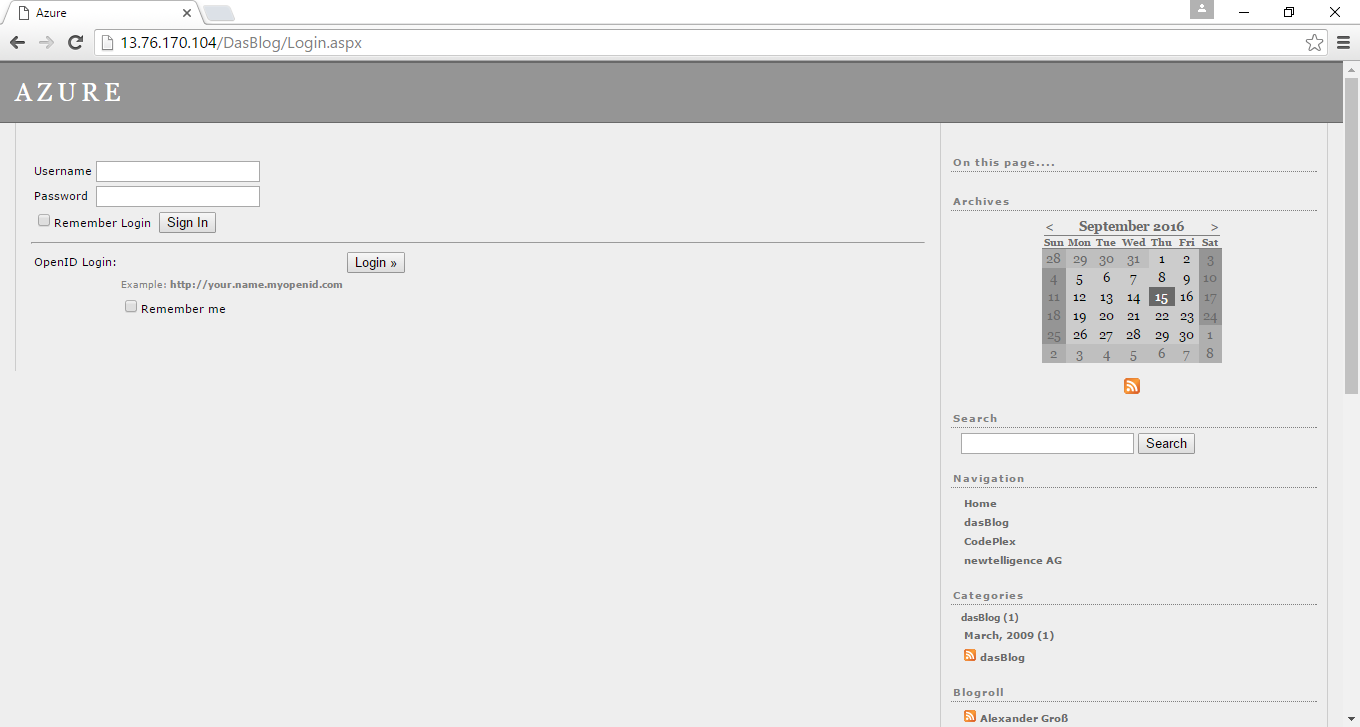Open the RSS icon next to dasBlog category
Image resolution: width=1360 pixels, height=727 pixels.
pyautogui.click(x=969, y=655)
